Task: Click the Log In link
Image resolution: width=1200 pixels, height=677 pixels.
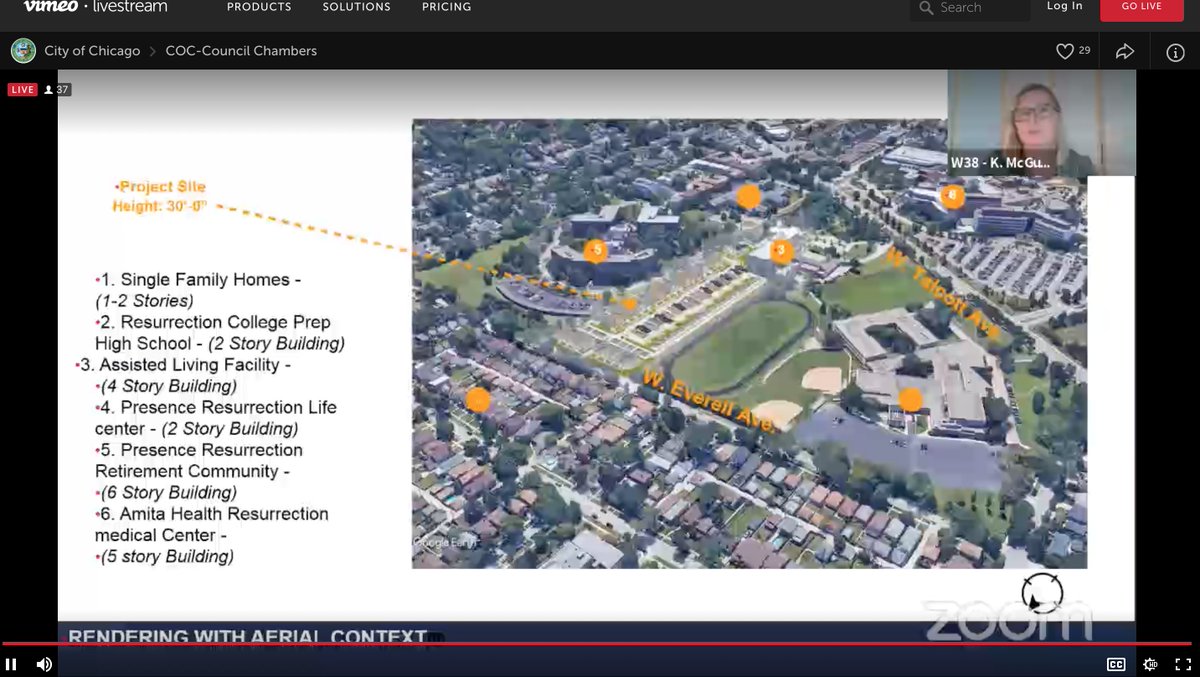Action: coord(1064,6)
